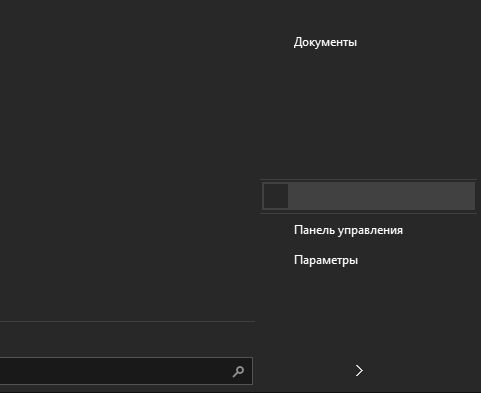Click the magnifier search icon
The height and width of the screenshot is (393, 481).
click(x=238, y=371)
